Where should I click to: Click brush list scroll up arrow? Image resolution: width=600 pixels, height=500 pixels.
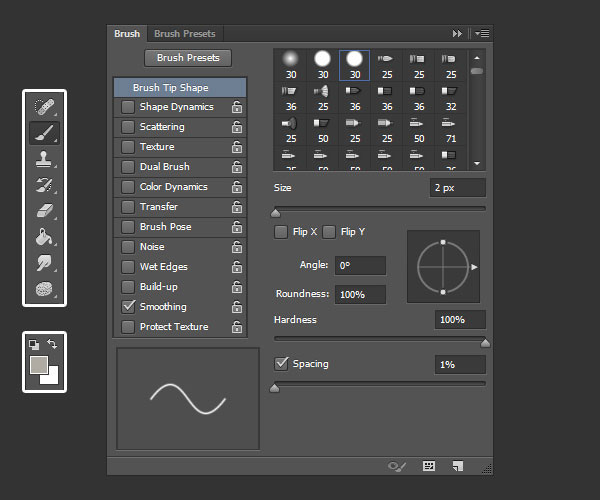click(x=477, y=58)
